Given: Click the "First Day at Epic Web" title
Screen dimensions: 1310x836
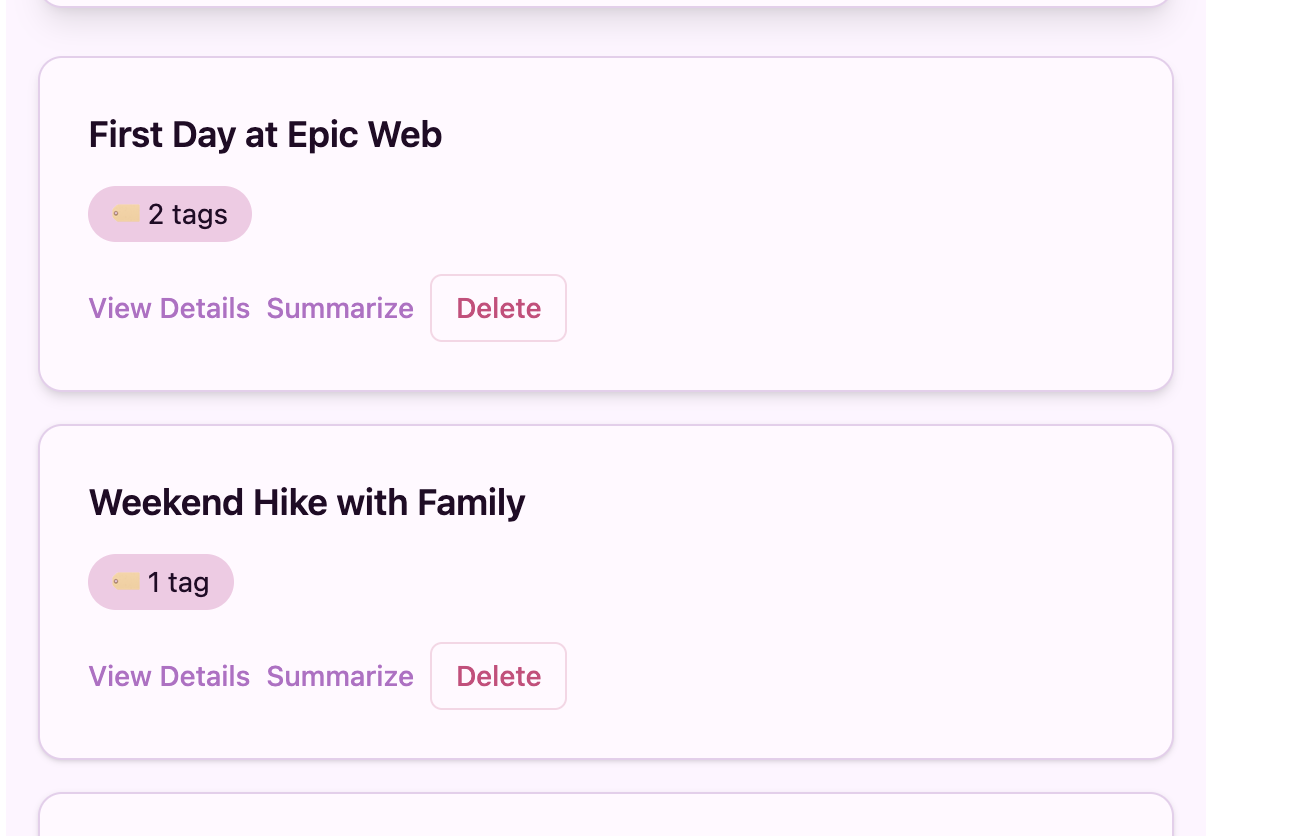Looking at the screenshot, I should (x=265, y=135).
